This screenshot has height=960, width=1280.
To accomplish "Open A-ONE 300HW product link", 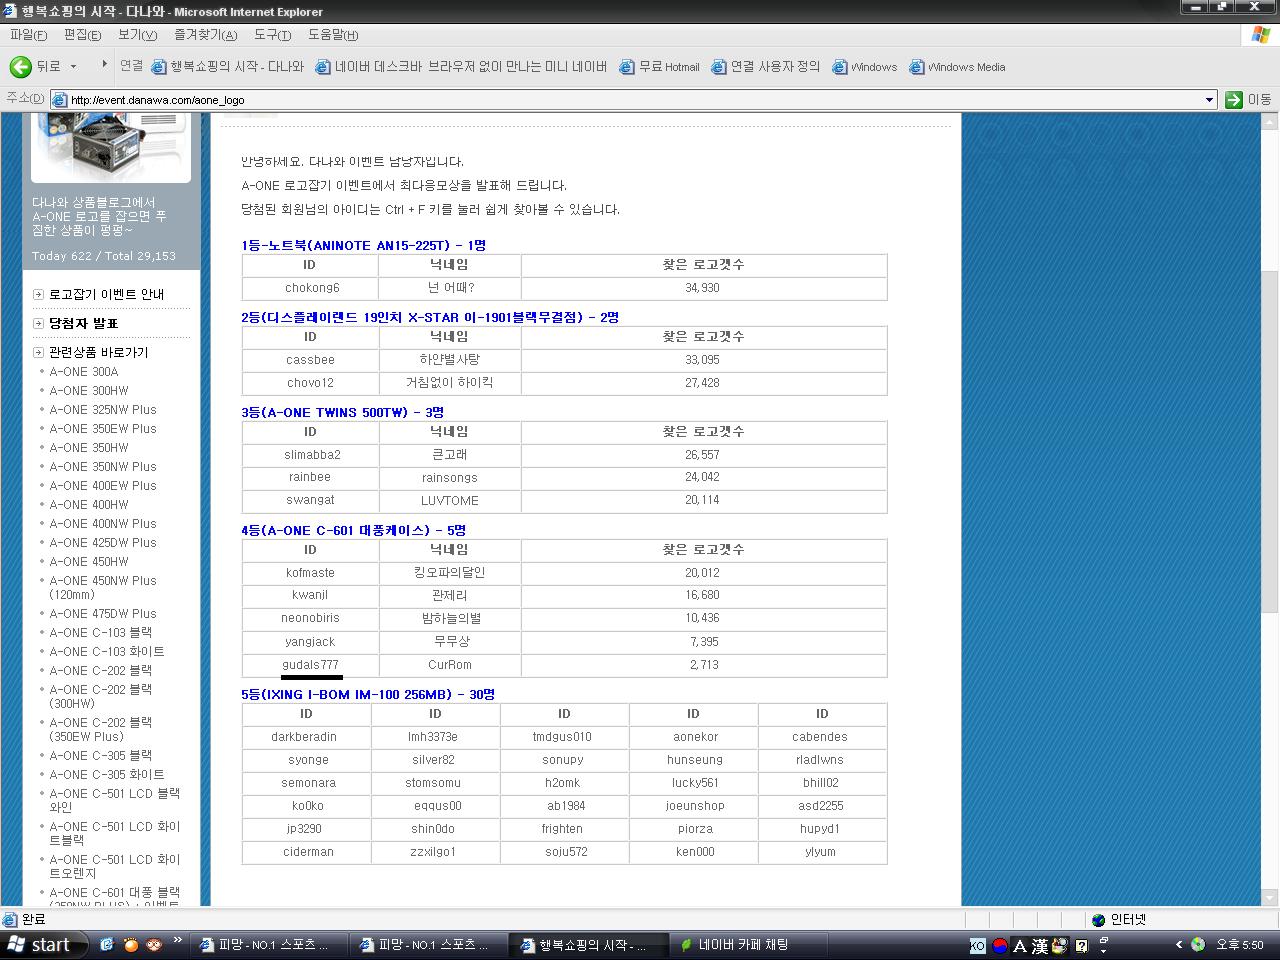I will pos(89,390).
